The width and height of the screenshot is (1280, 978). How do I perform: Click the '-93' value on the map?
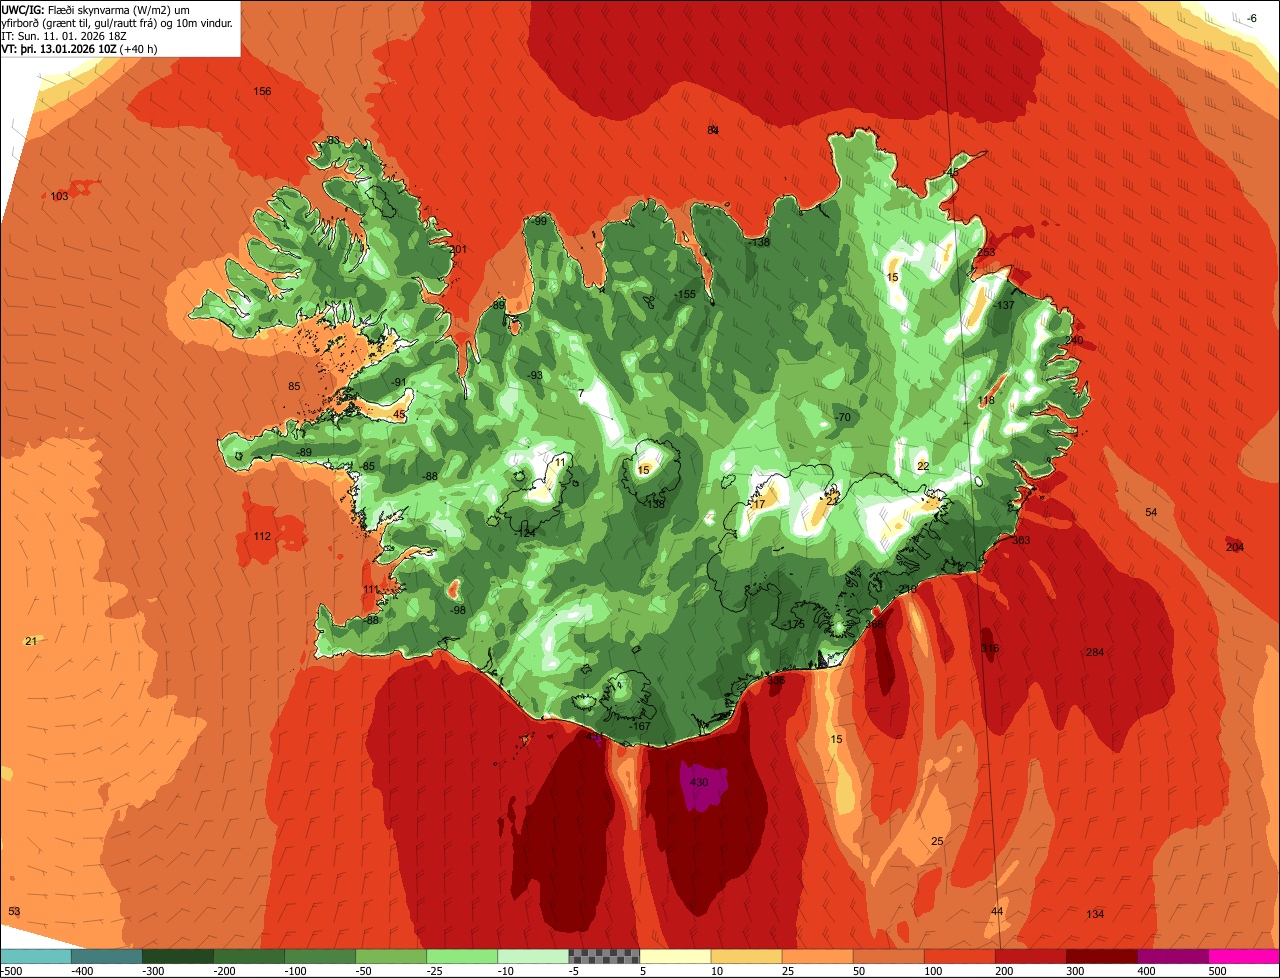pos(535,376)
